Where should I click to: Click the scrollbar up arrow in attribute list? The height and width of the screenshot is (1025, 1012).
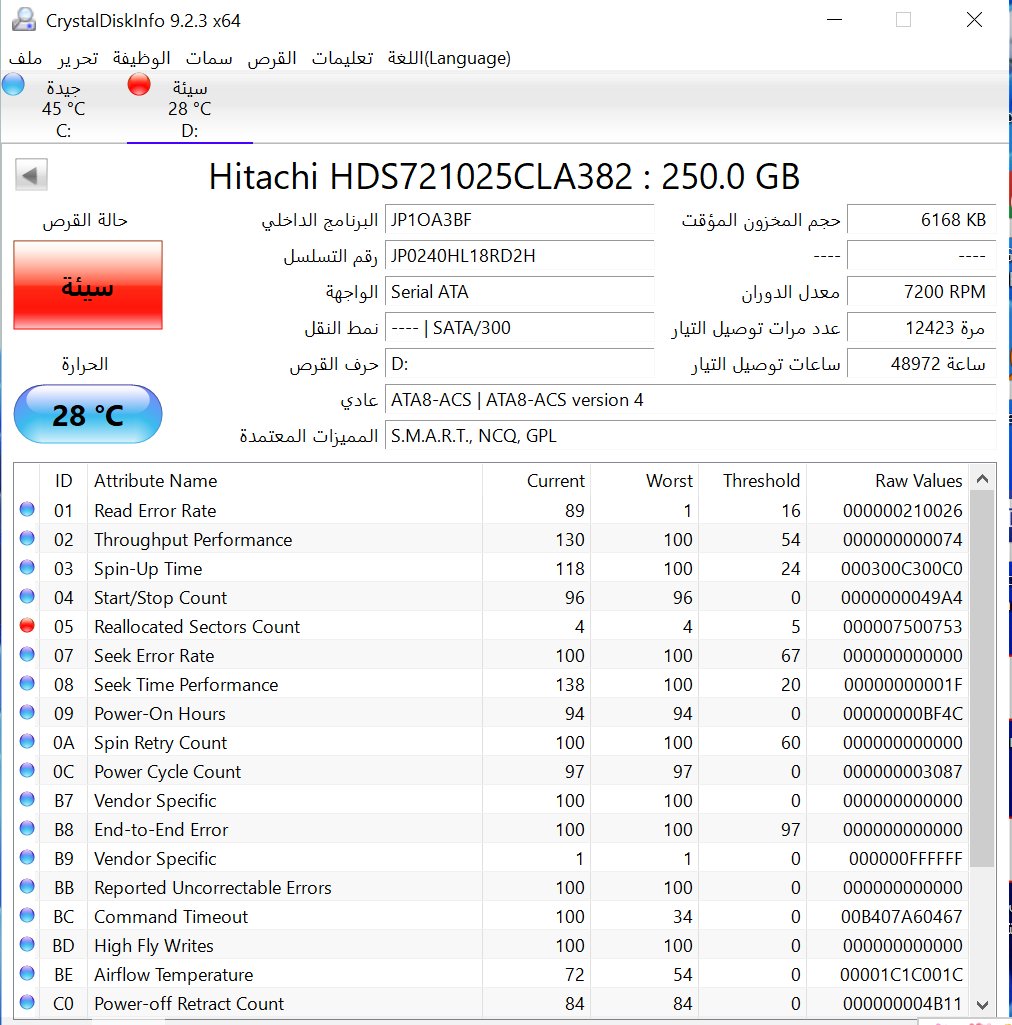point(982,479)
